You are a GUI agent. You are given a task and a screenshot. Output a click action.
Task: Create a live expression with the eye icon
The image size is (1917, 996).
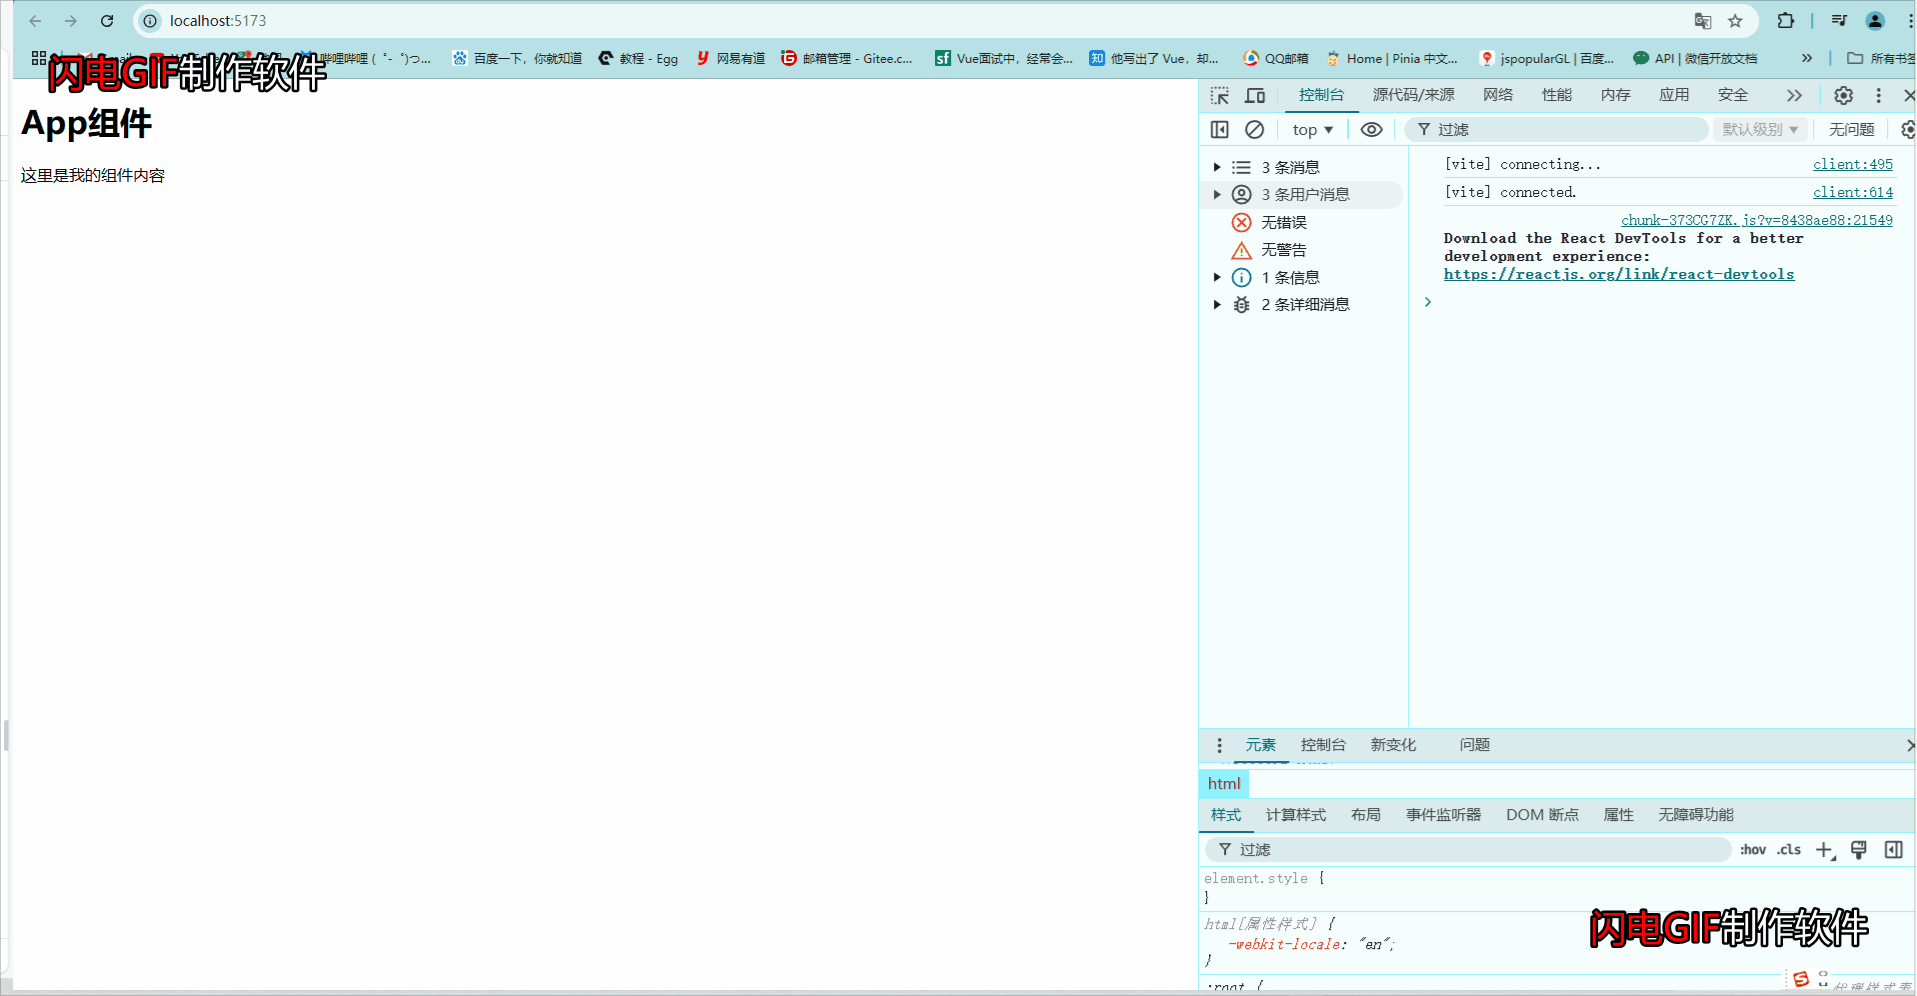(x=1371, y=129)
